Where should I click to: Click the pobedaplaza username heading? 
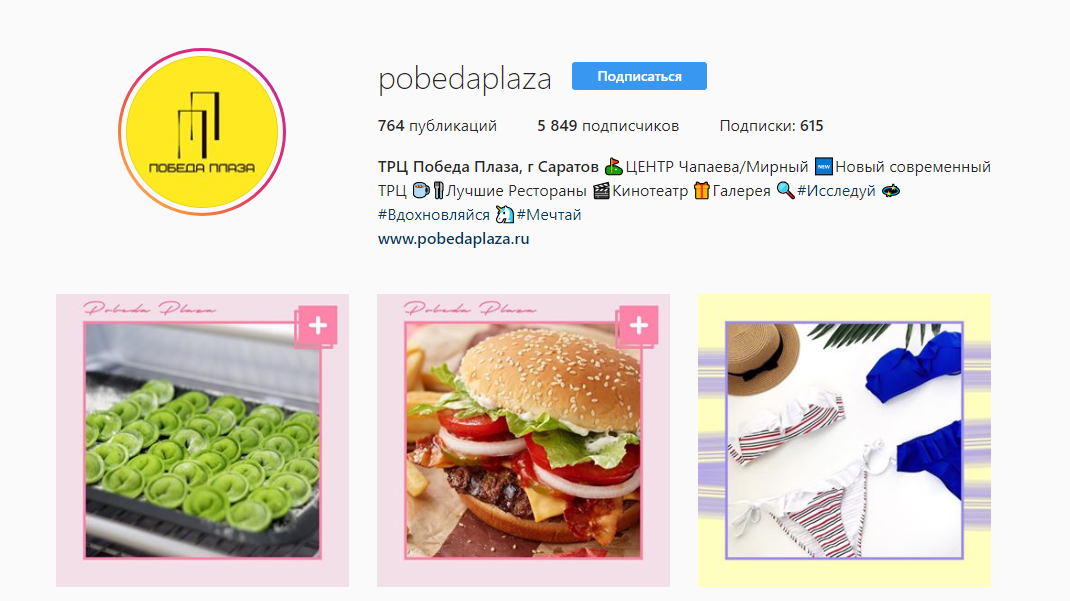[465, 79]
